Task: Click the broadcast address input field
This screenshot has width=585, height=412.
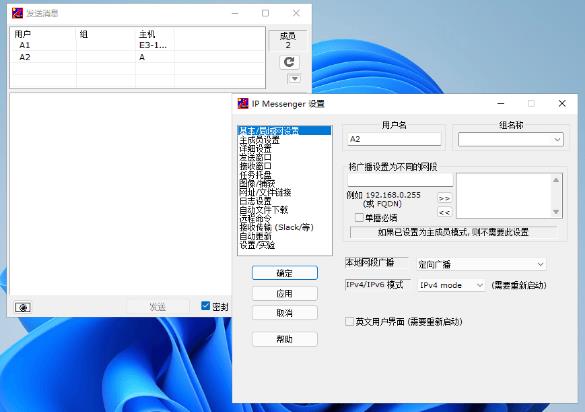Action: point(400,180)
